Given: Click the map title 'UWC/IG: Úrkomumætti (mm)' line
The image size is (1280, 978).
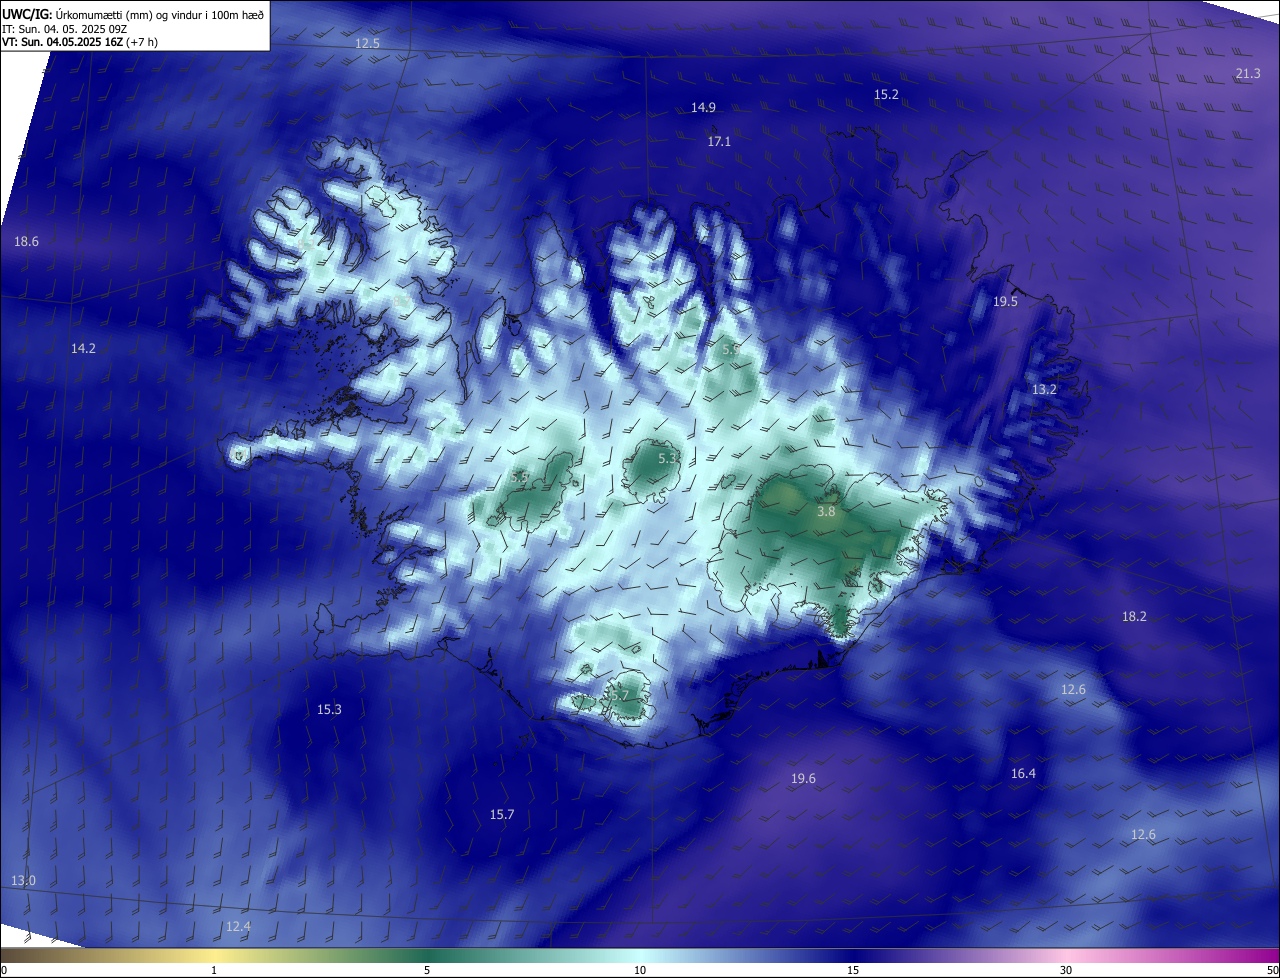Looking at the screenshot, I should point(133,14).
